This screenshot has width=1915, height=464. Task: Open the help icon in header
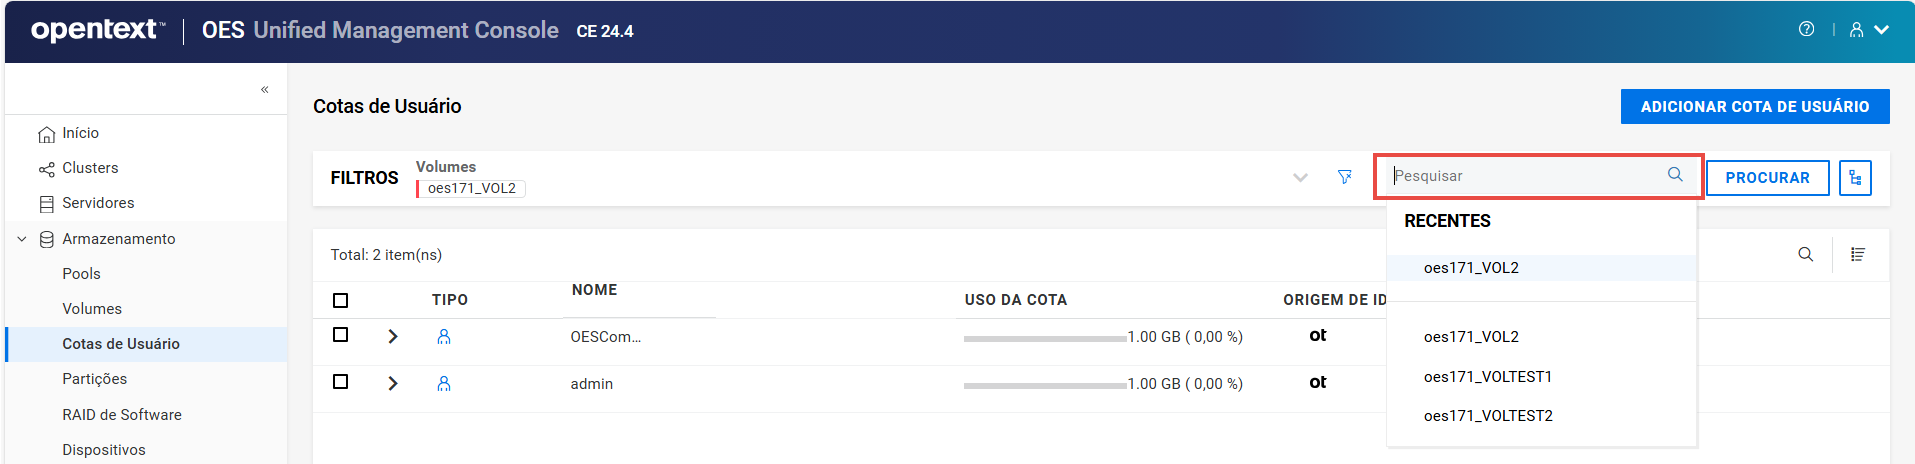pyautogui.click(x=1806, y=29)
